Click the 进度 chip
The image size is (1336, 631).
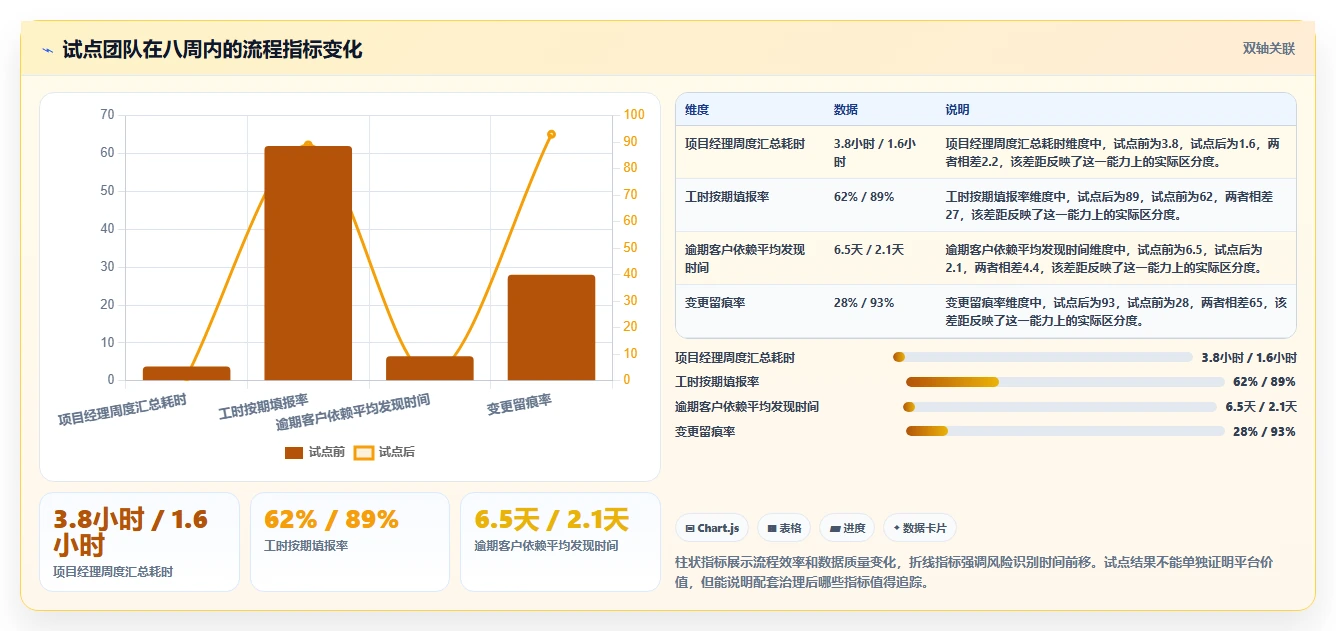pos(847,528)
